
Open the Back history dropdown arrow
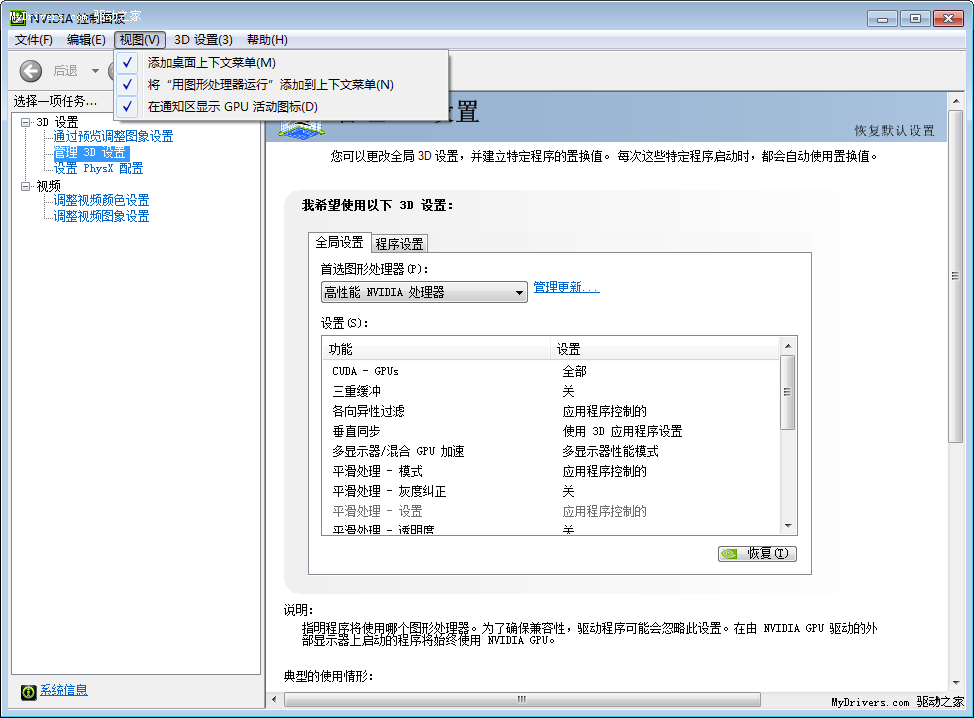(x=95, y=71)
